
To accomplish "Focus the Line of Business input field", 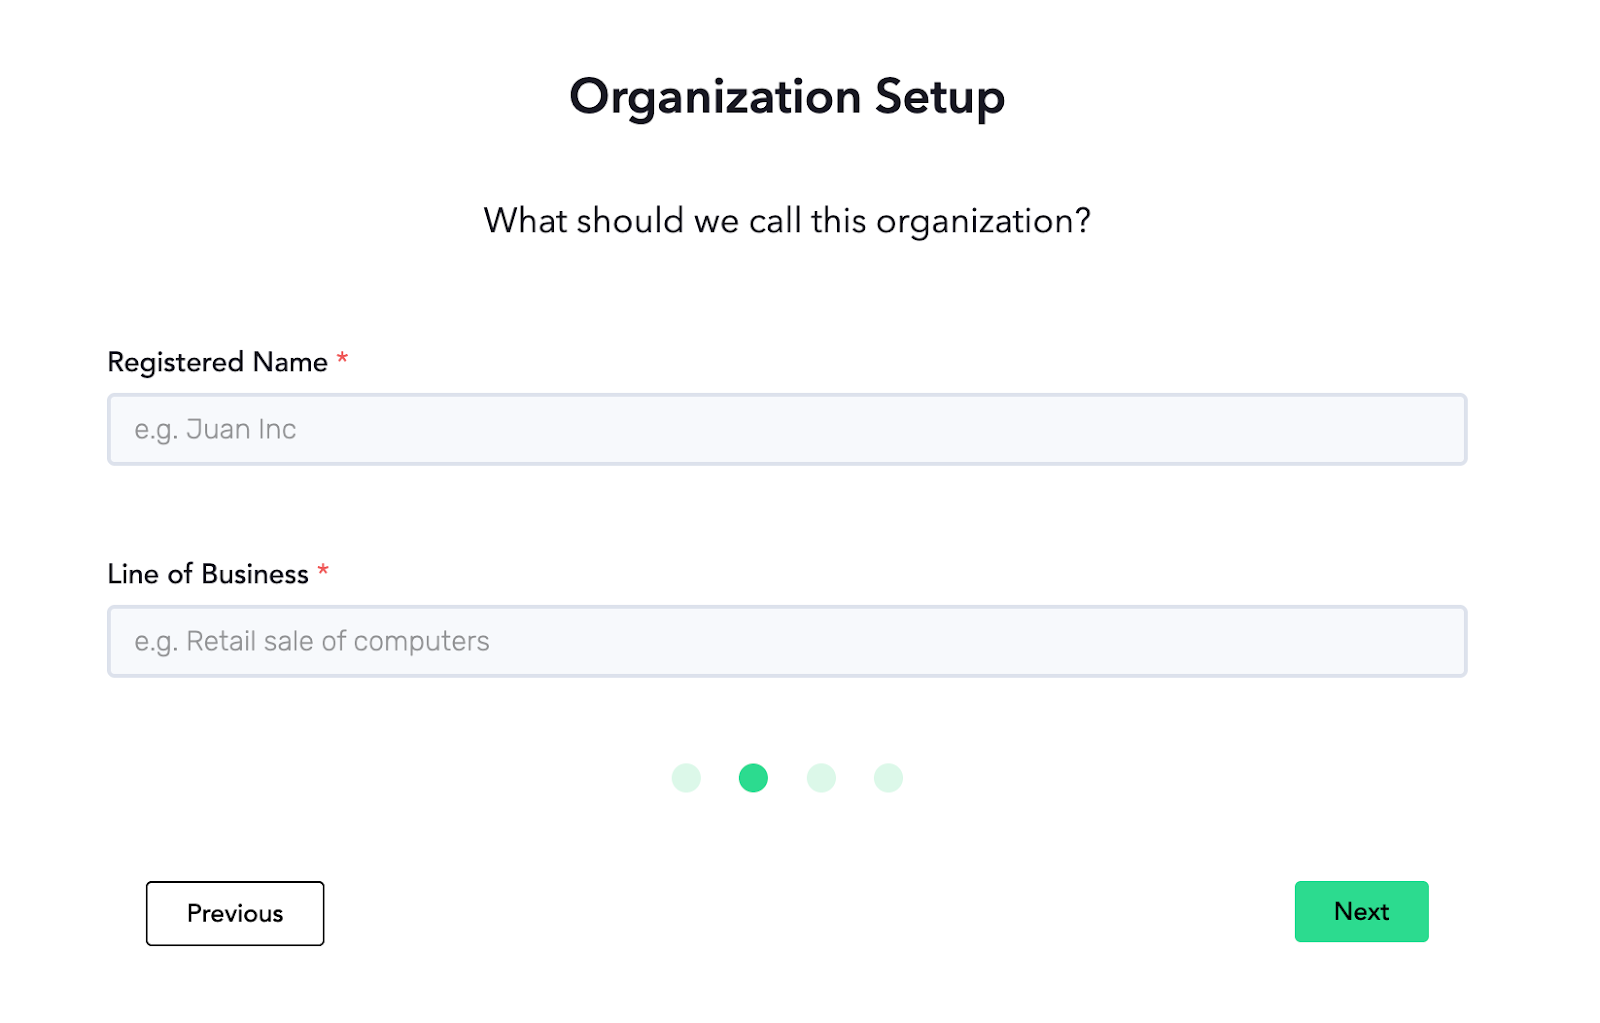I will [x=787, y=641].
